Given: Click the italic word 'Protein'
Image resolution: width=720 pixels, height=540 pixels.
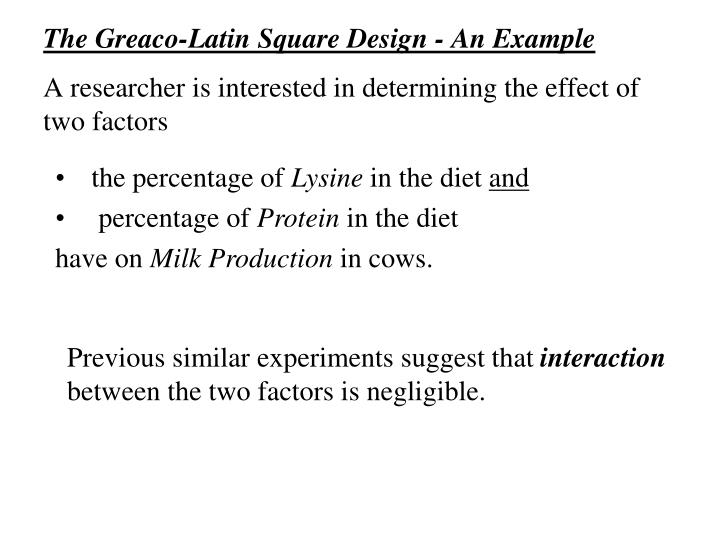Looking at the screenshot, I should (x=298, y=218).
